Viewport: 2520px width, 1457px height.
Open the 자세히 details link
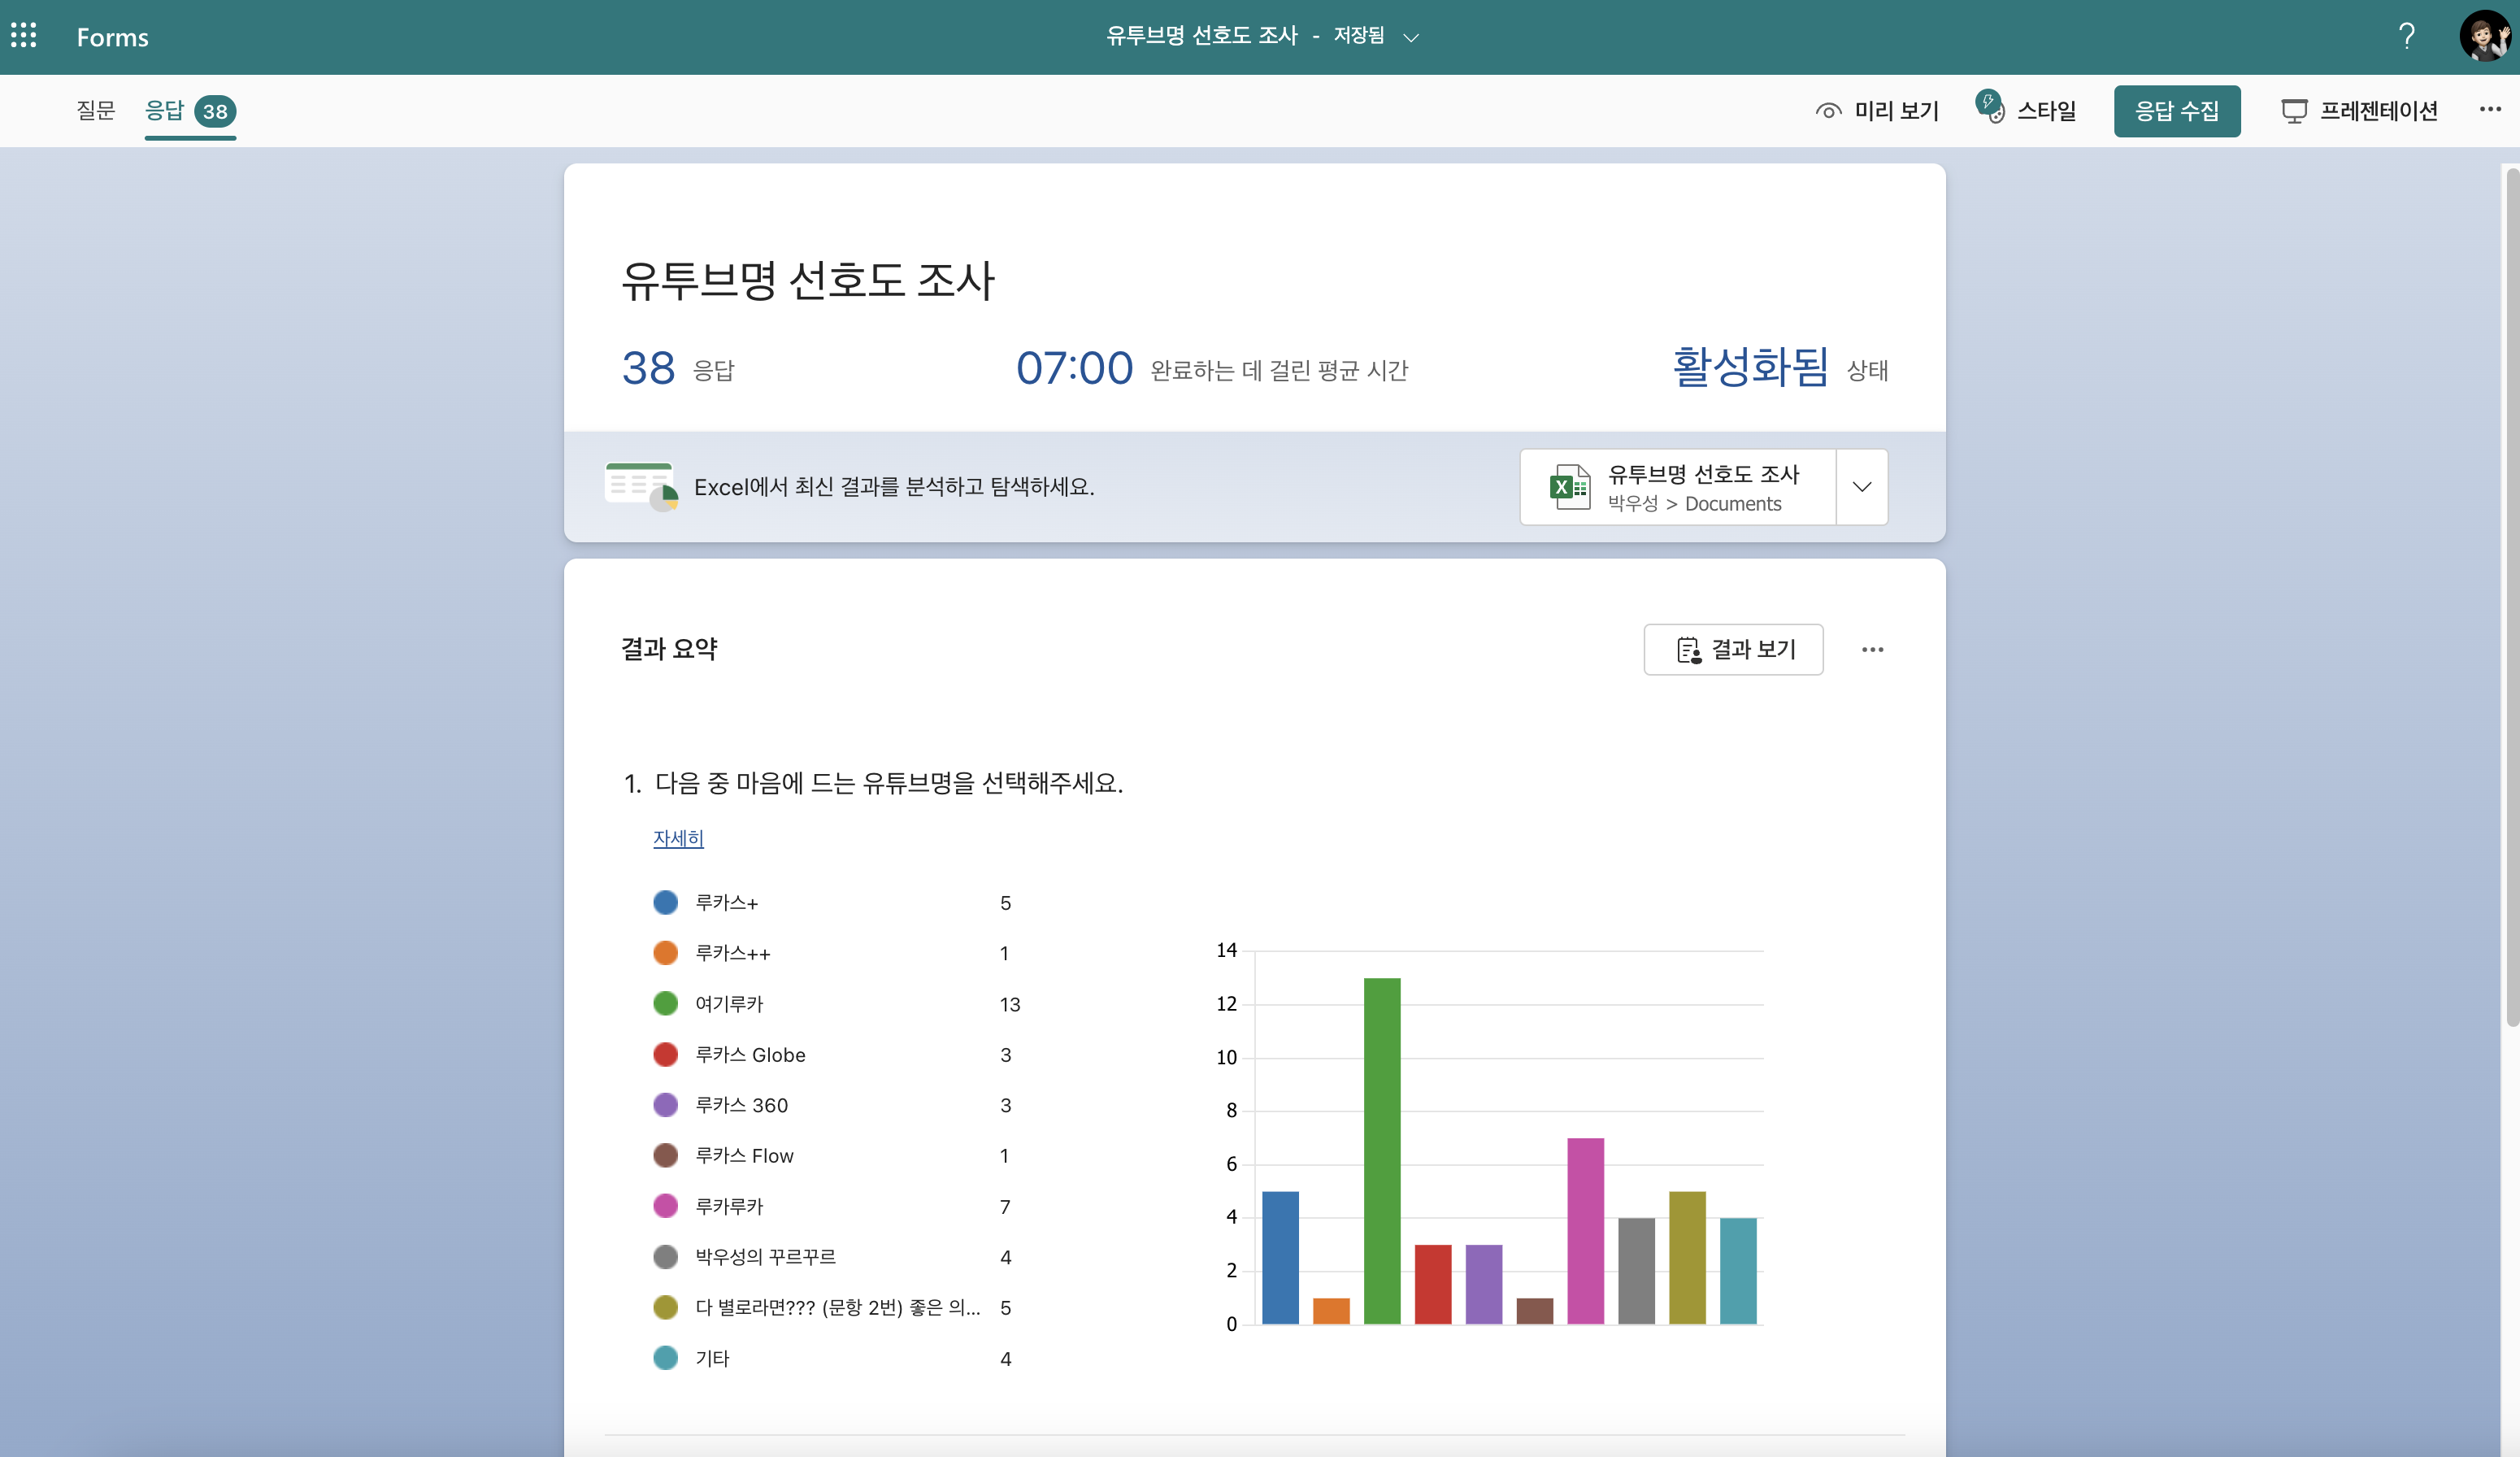click(678, 838)
